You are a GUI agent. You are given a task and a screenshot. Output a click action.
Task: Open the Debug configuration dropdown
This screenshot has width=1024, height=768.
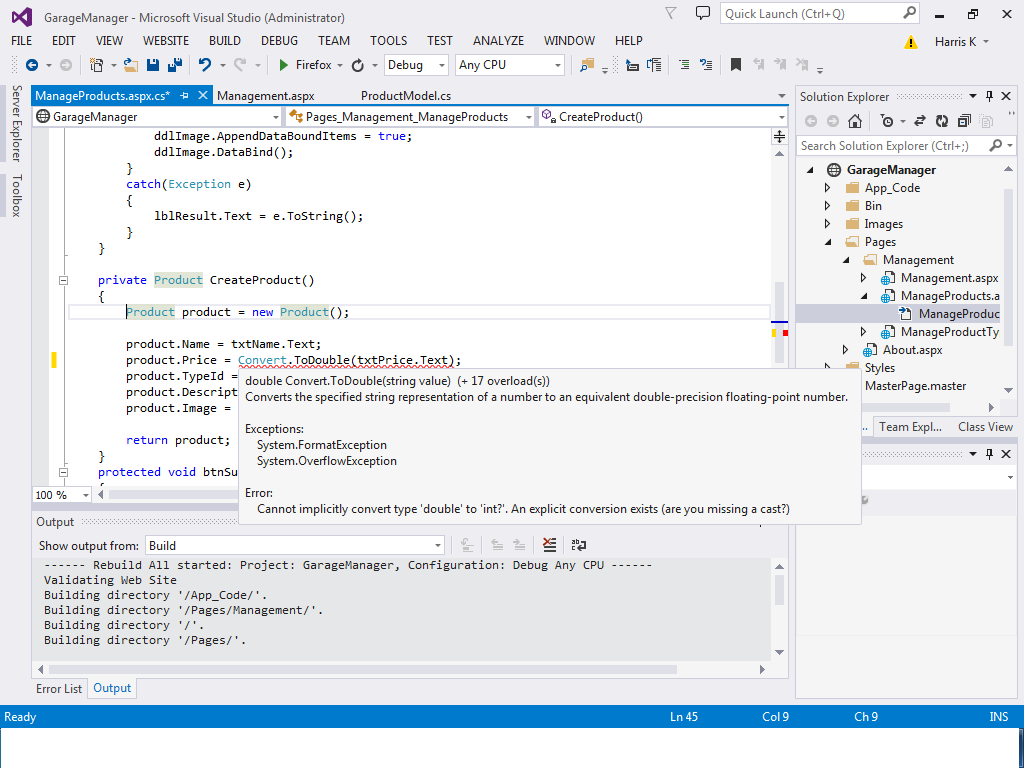pyautogui.click(x=416, y=65)
